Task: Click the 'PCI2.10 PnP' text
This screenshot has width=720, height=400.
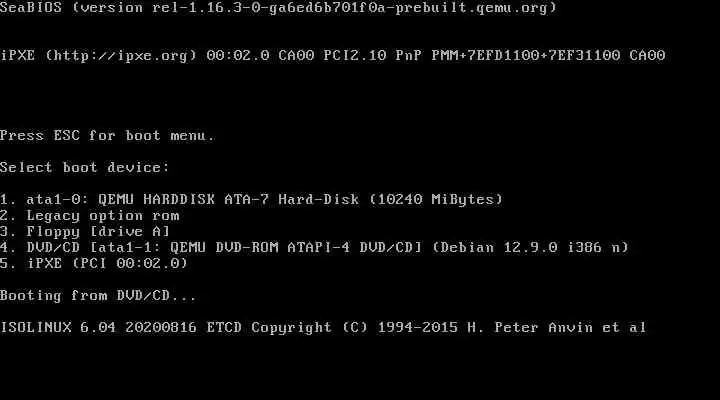Action: (372, 56)
